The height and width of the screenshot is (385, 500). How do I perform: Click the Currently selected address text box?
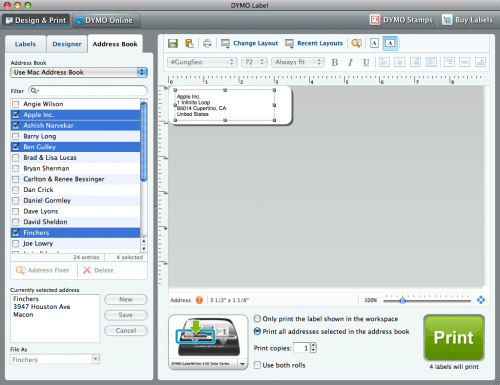[x=55, y=318]
